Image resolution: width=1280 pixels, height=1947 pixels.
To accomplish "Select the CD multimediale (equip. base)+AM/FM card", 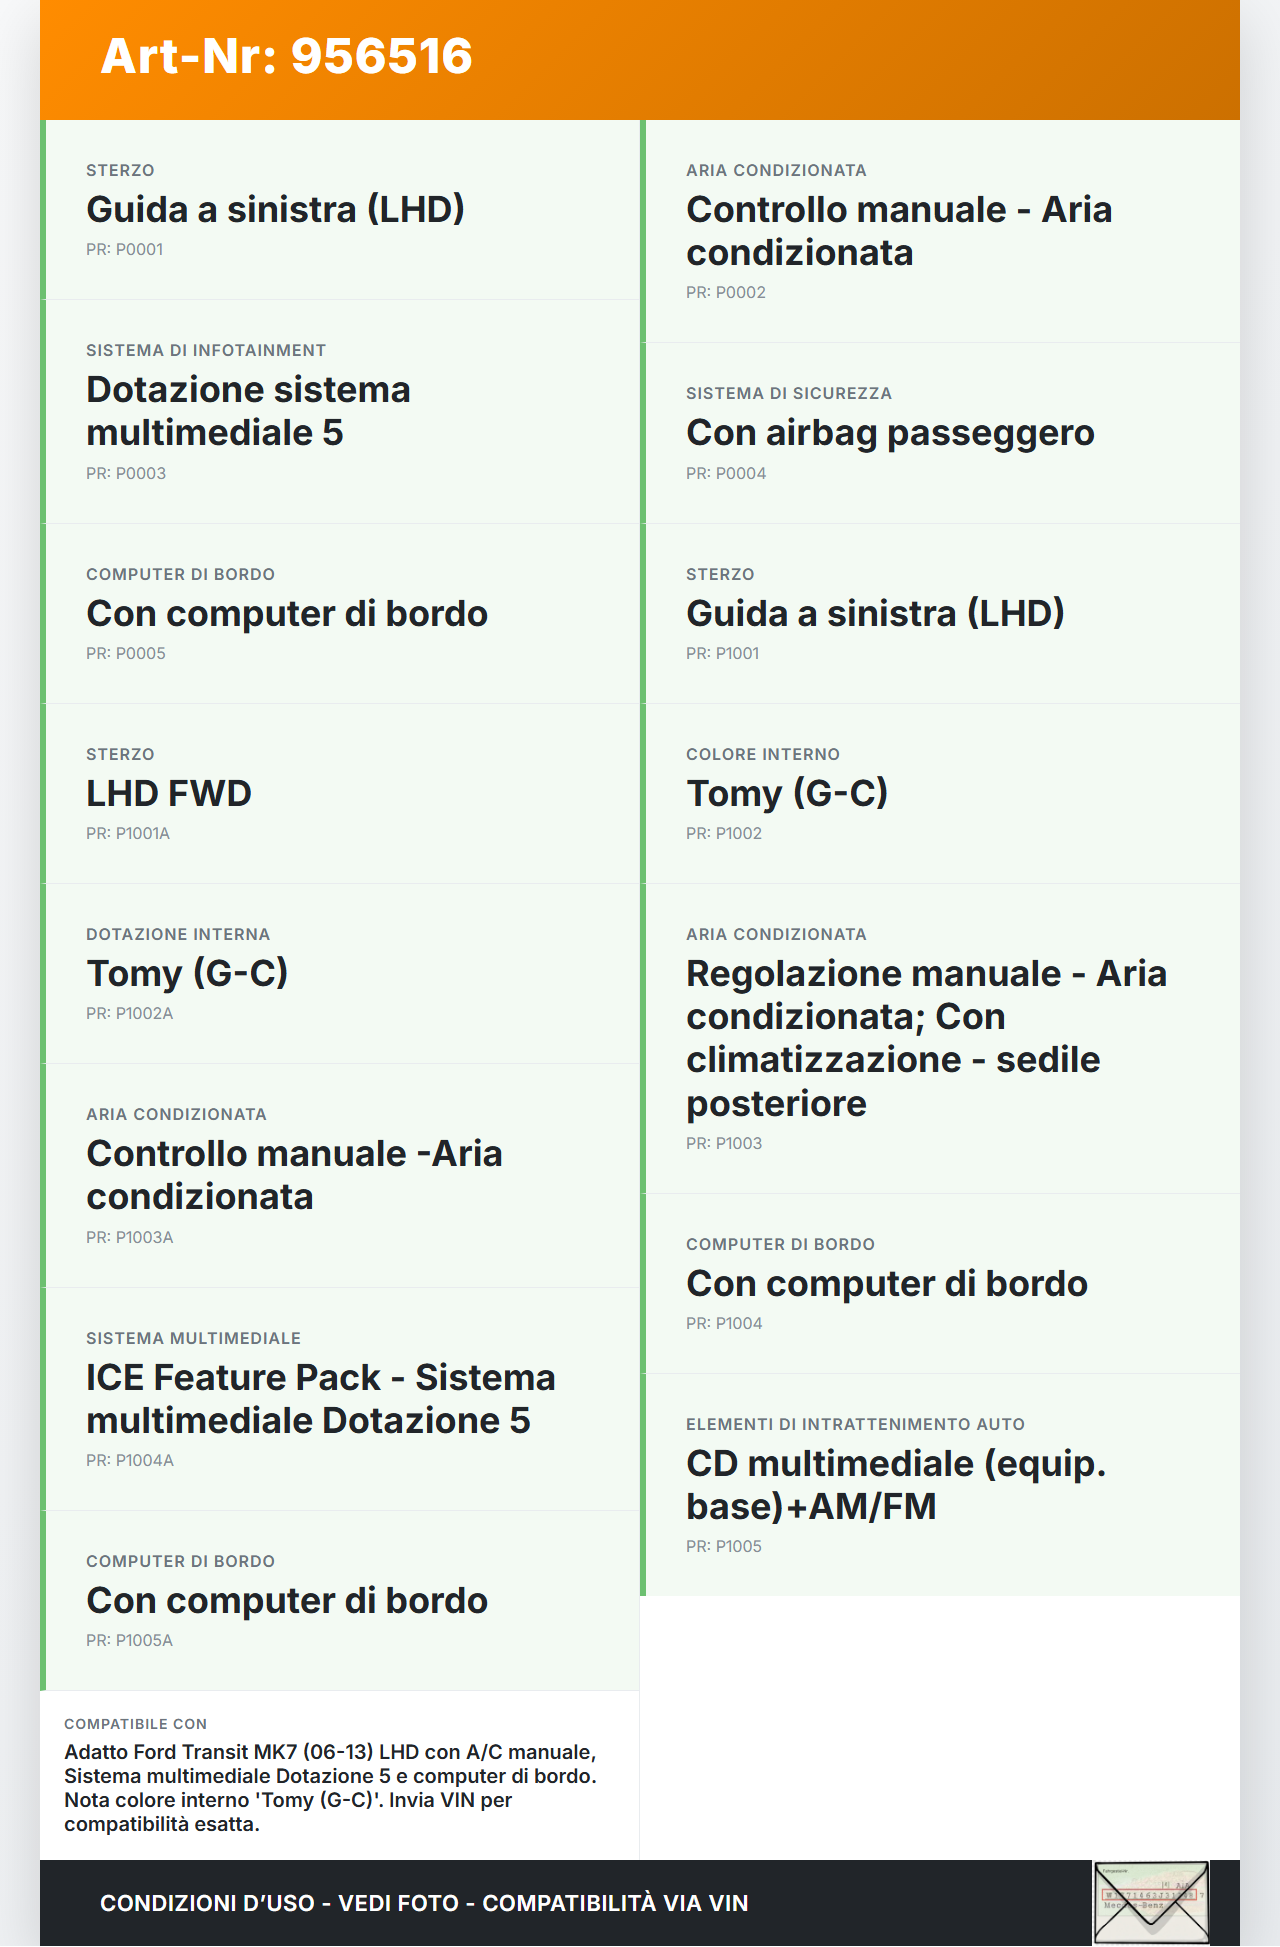I will tap(940, 1485).
